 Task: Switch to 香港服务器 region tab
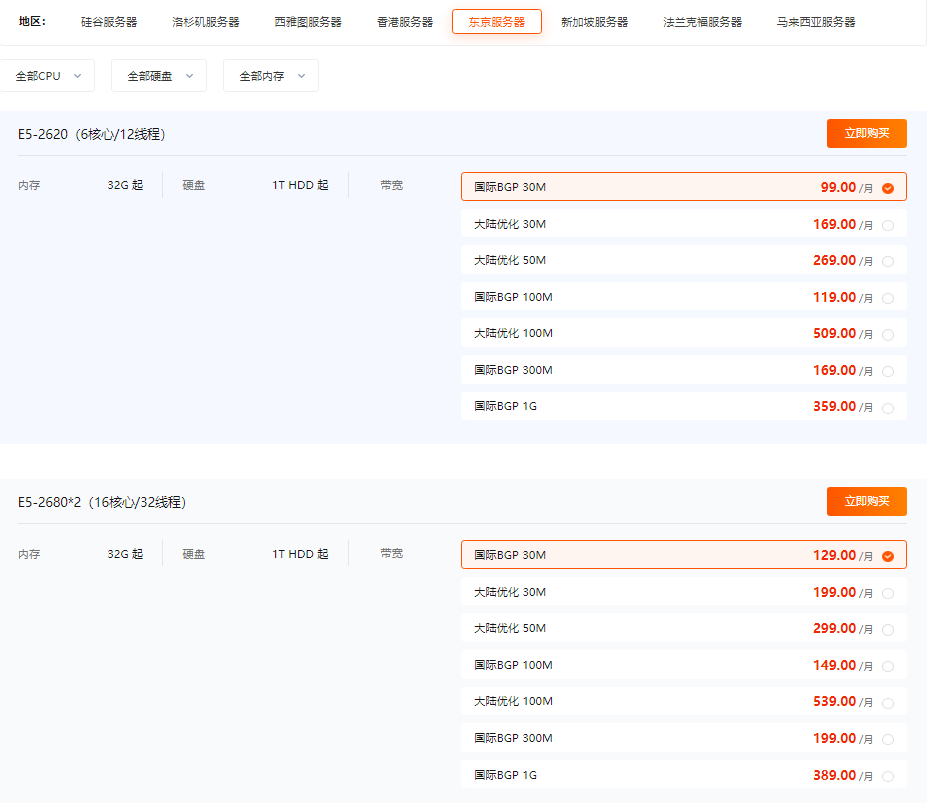(x=405, y=22)
